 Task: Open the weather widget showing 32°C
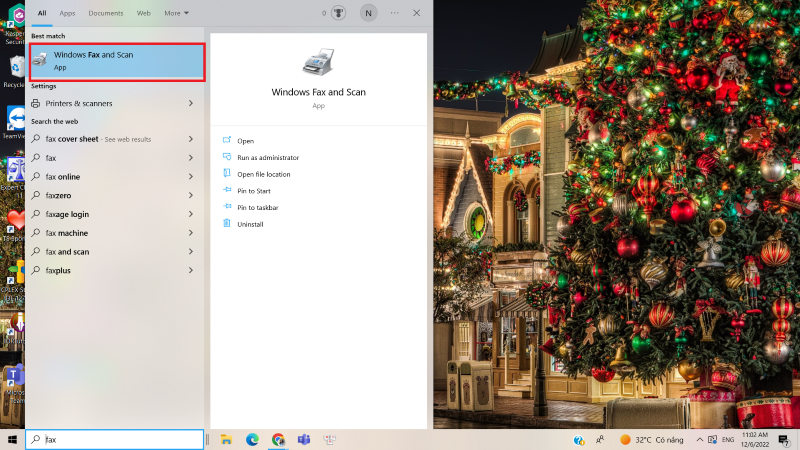(652, 439)
